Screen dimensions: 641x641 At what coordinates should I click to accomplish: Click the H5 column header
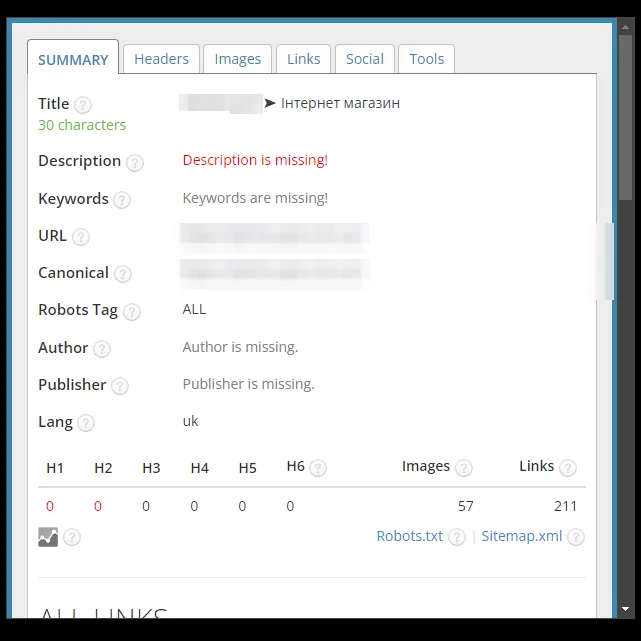247,468
